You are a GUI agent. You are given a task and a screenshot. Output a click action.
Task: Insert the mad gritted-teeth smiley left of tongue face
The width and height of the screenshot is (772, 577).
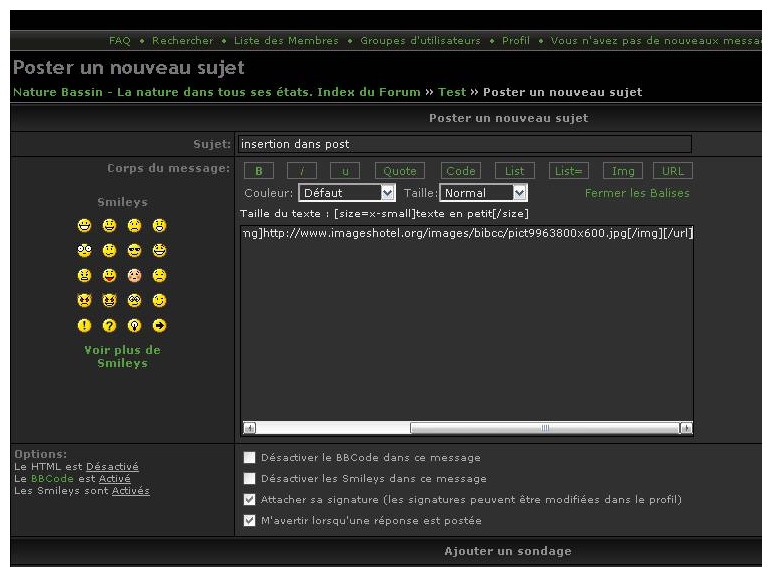click(84, 276)
